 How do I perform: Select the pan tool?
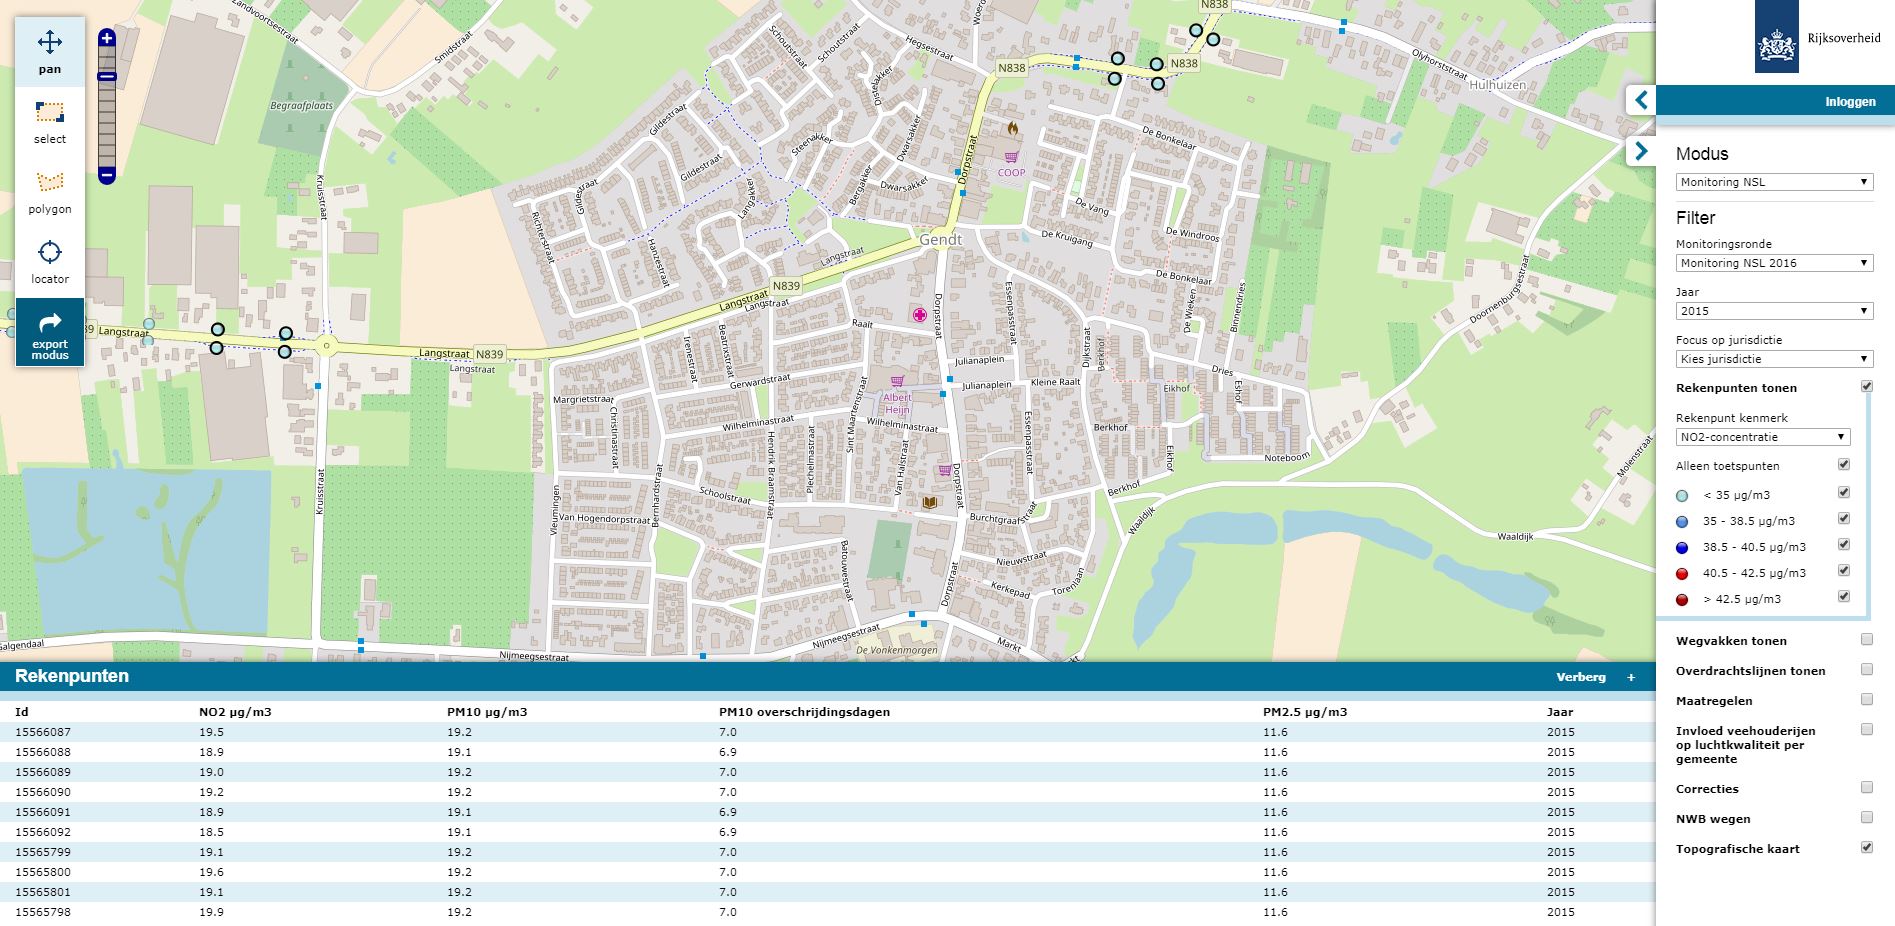[50, 52]
